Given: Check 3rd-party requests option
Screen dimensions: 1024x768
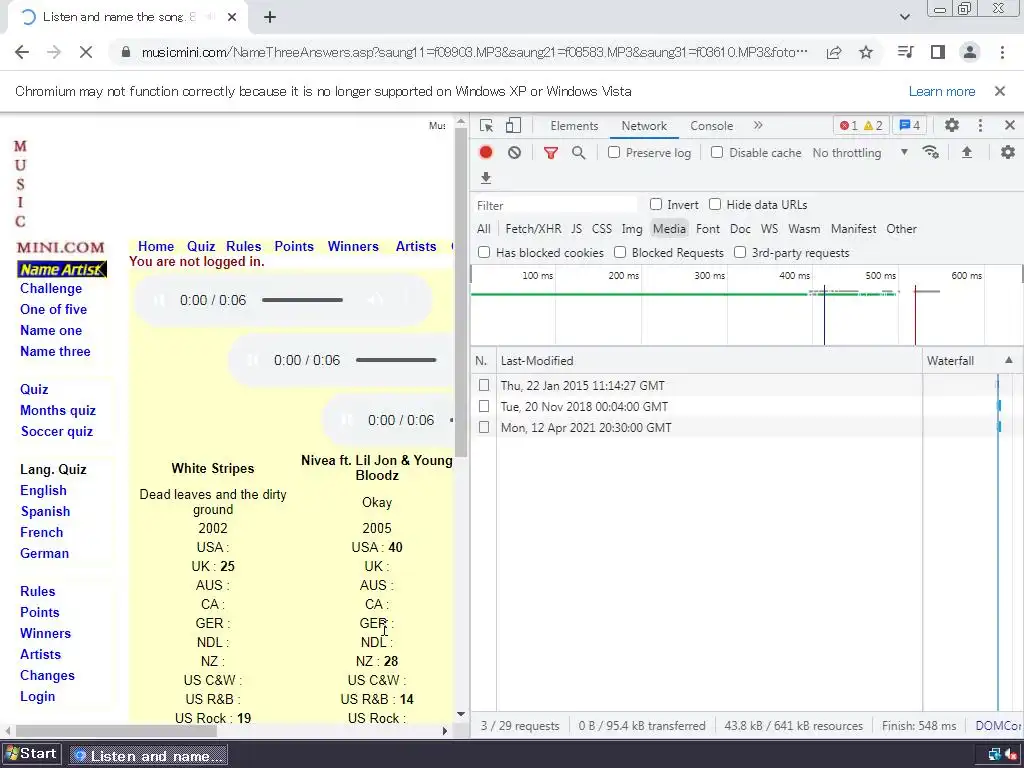Looking at the screenshot, I should (740, 252).
